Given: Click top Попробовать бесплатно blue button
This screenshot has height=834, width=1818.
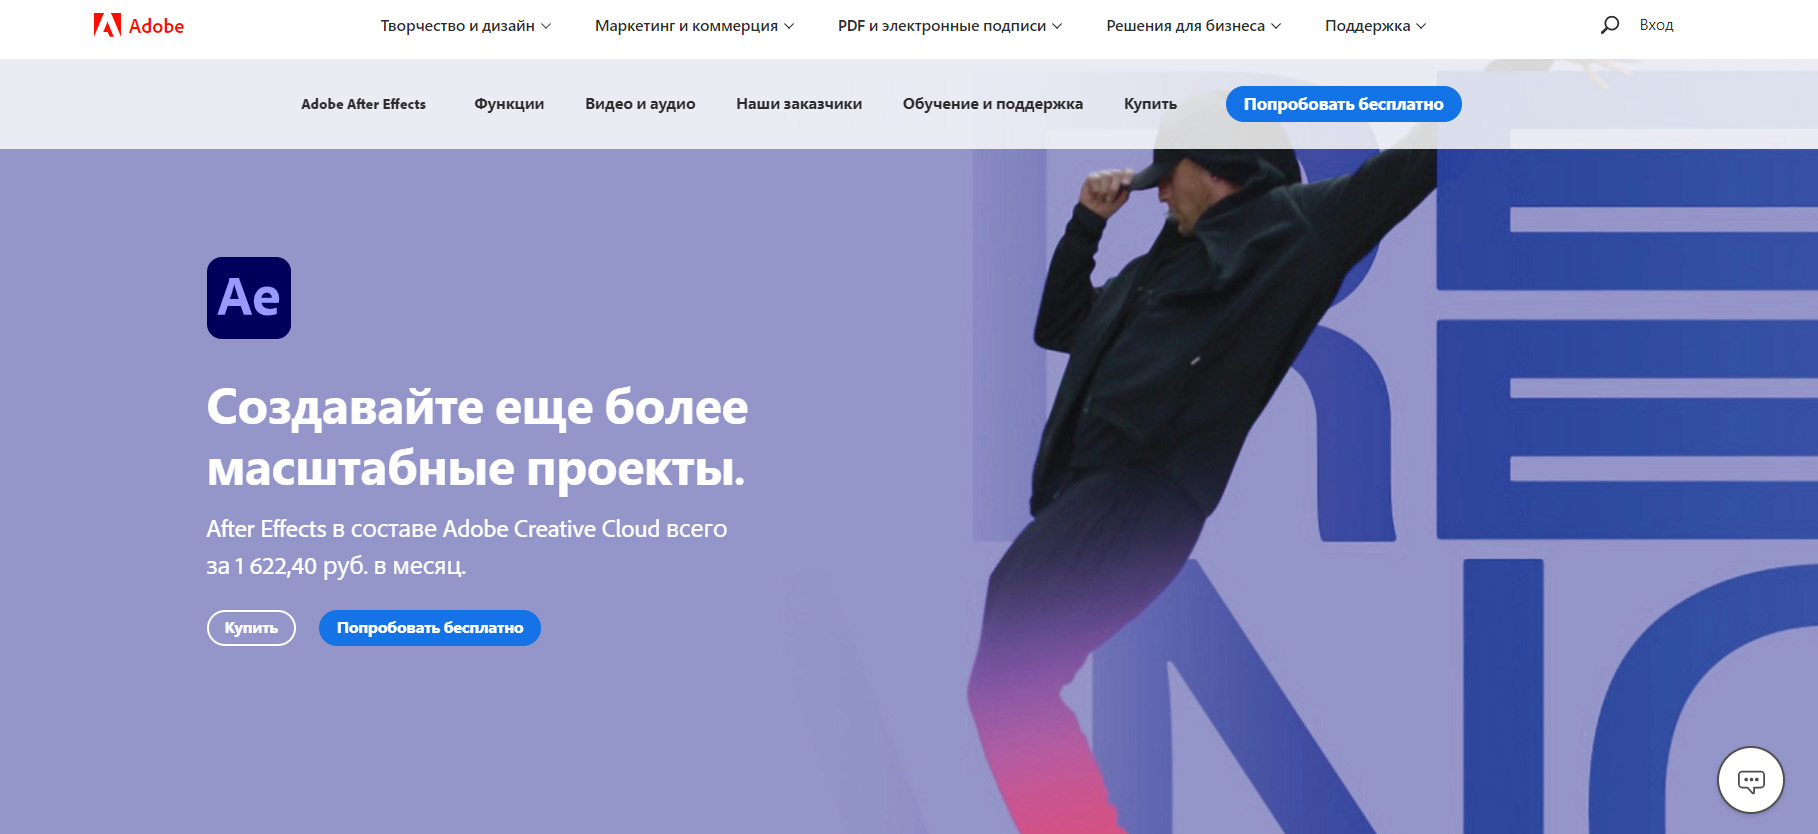Looking at the screenshot, I should pos(1344,104).
